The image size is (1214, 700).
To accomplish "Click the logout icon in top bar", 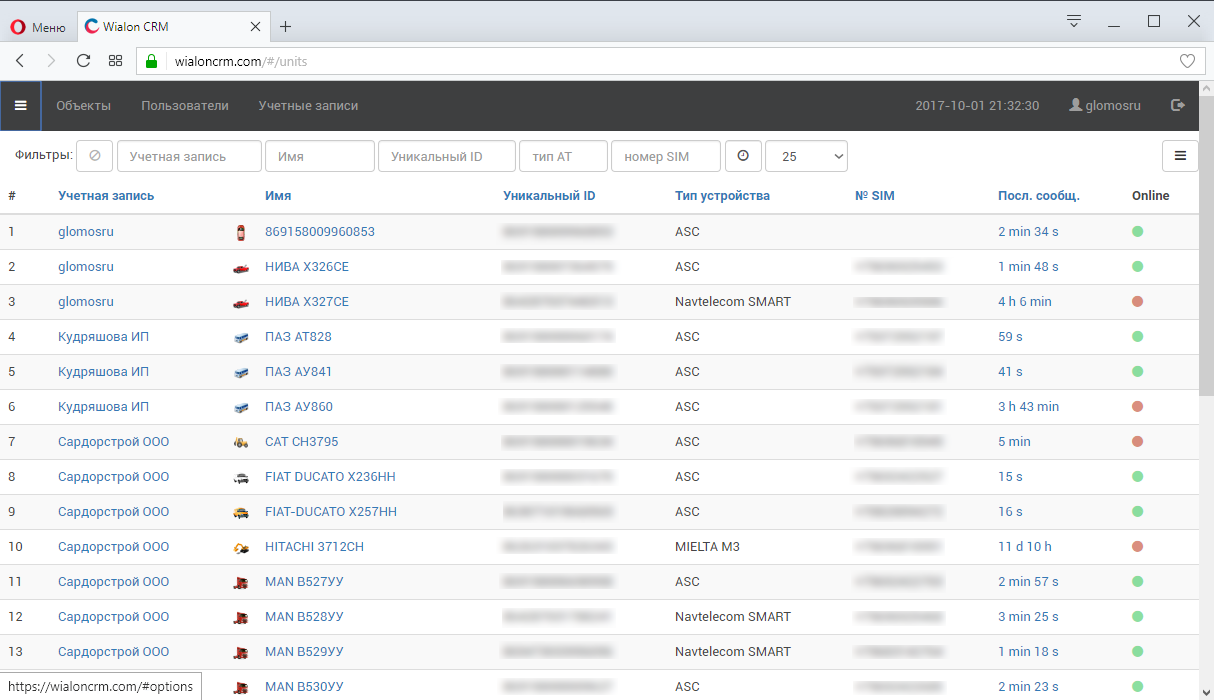I will pyautogui.click(x=1178, y=105).
